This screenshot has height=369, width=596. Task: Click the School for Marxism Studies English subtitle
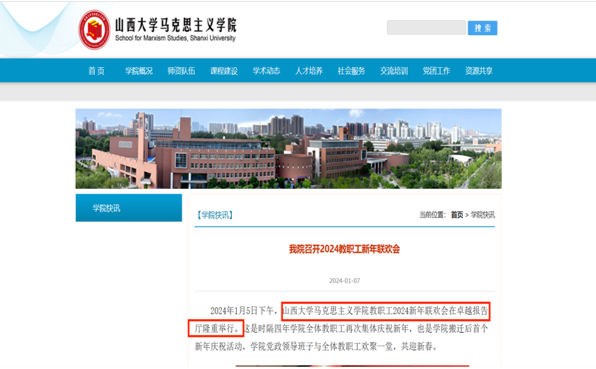tap(175, 38)
